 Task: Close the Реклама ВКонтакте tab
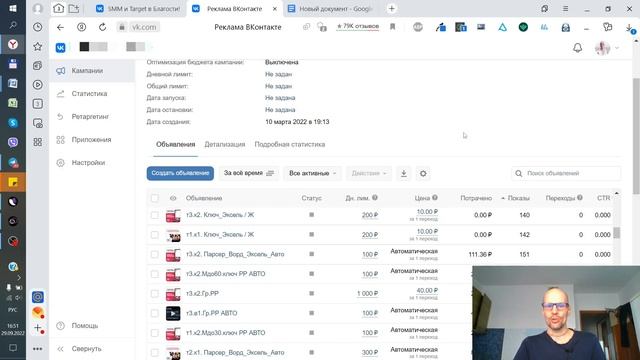tap(275, 9)
